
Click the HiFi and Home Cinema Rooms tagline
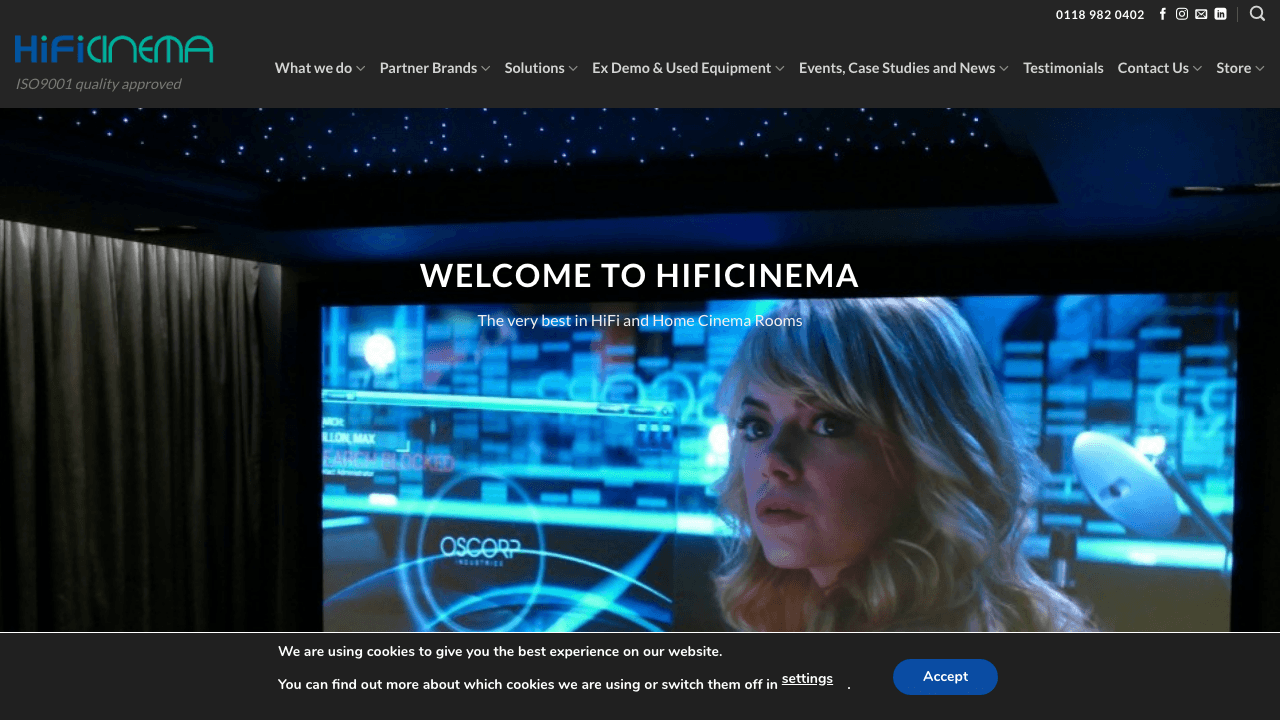pos(640,321)
